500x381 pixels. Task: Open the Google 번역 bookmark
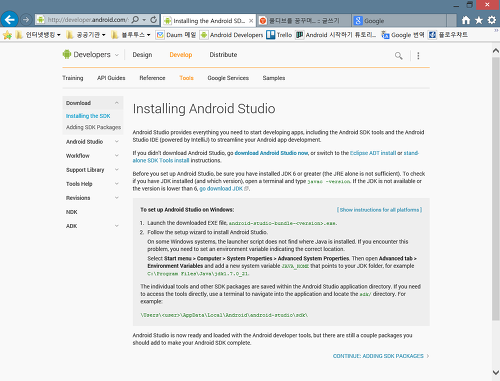pos(403,35)
